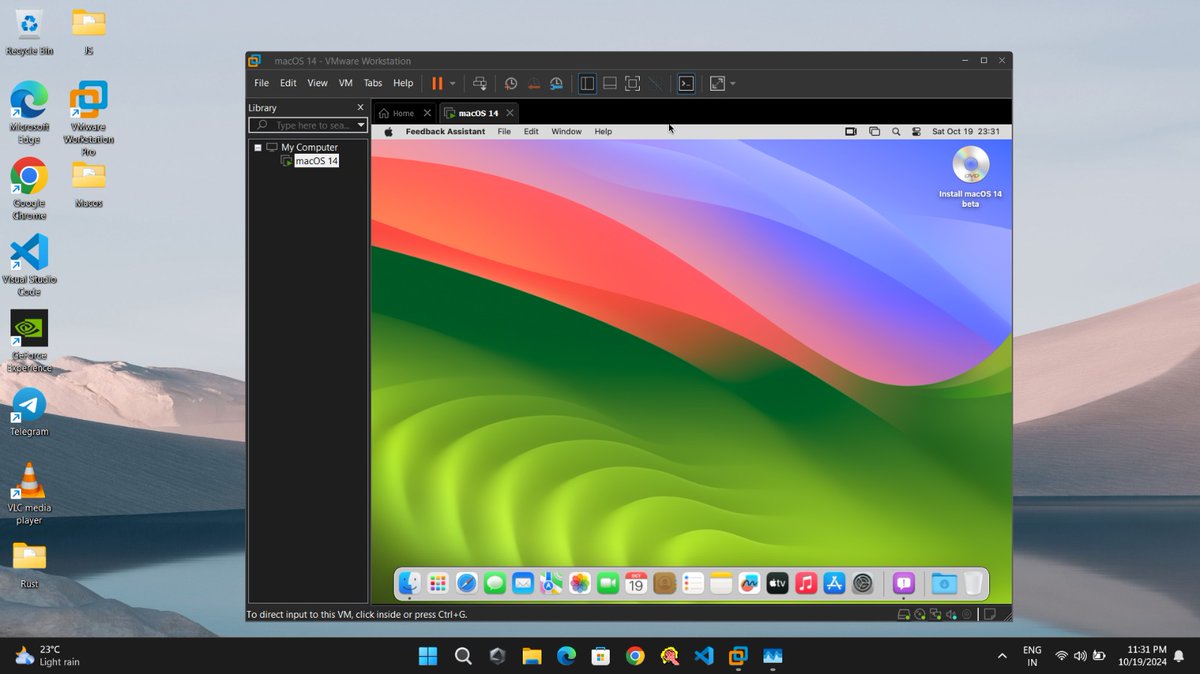The width and height of the screenshot is (1200, 674).
Task: Close the Home tab
Action: pyautogui.click(x=428, y=113)
